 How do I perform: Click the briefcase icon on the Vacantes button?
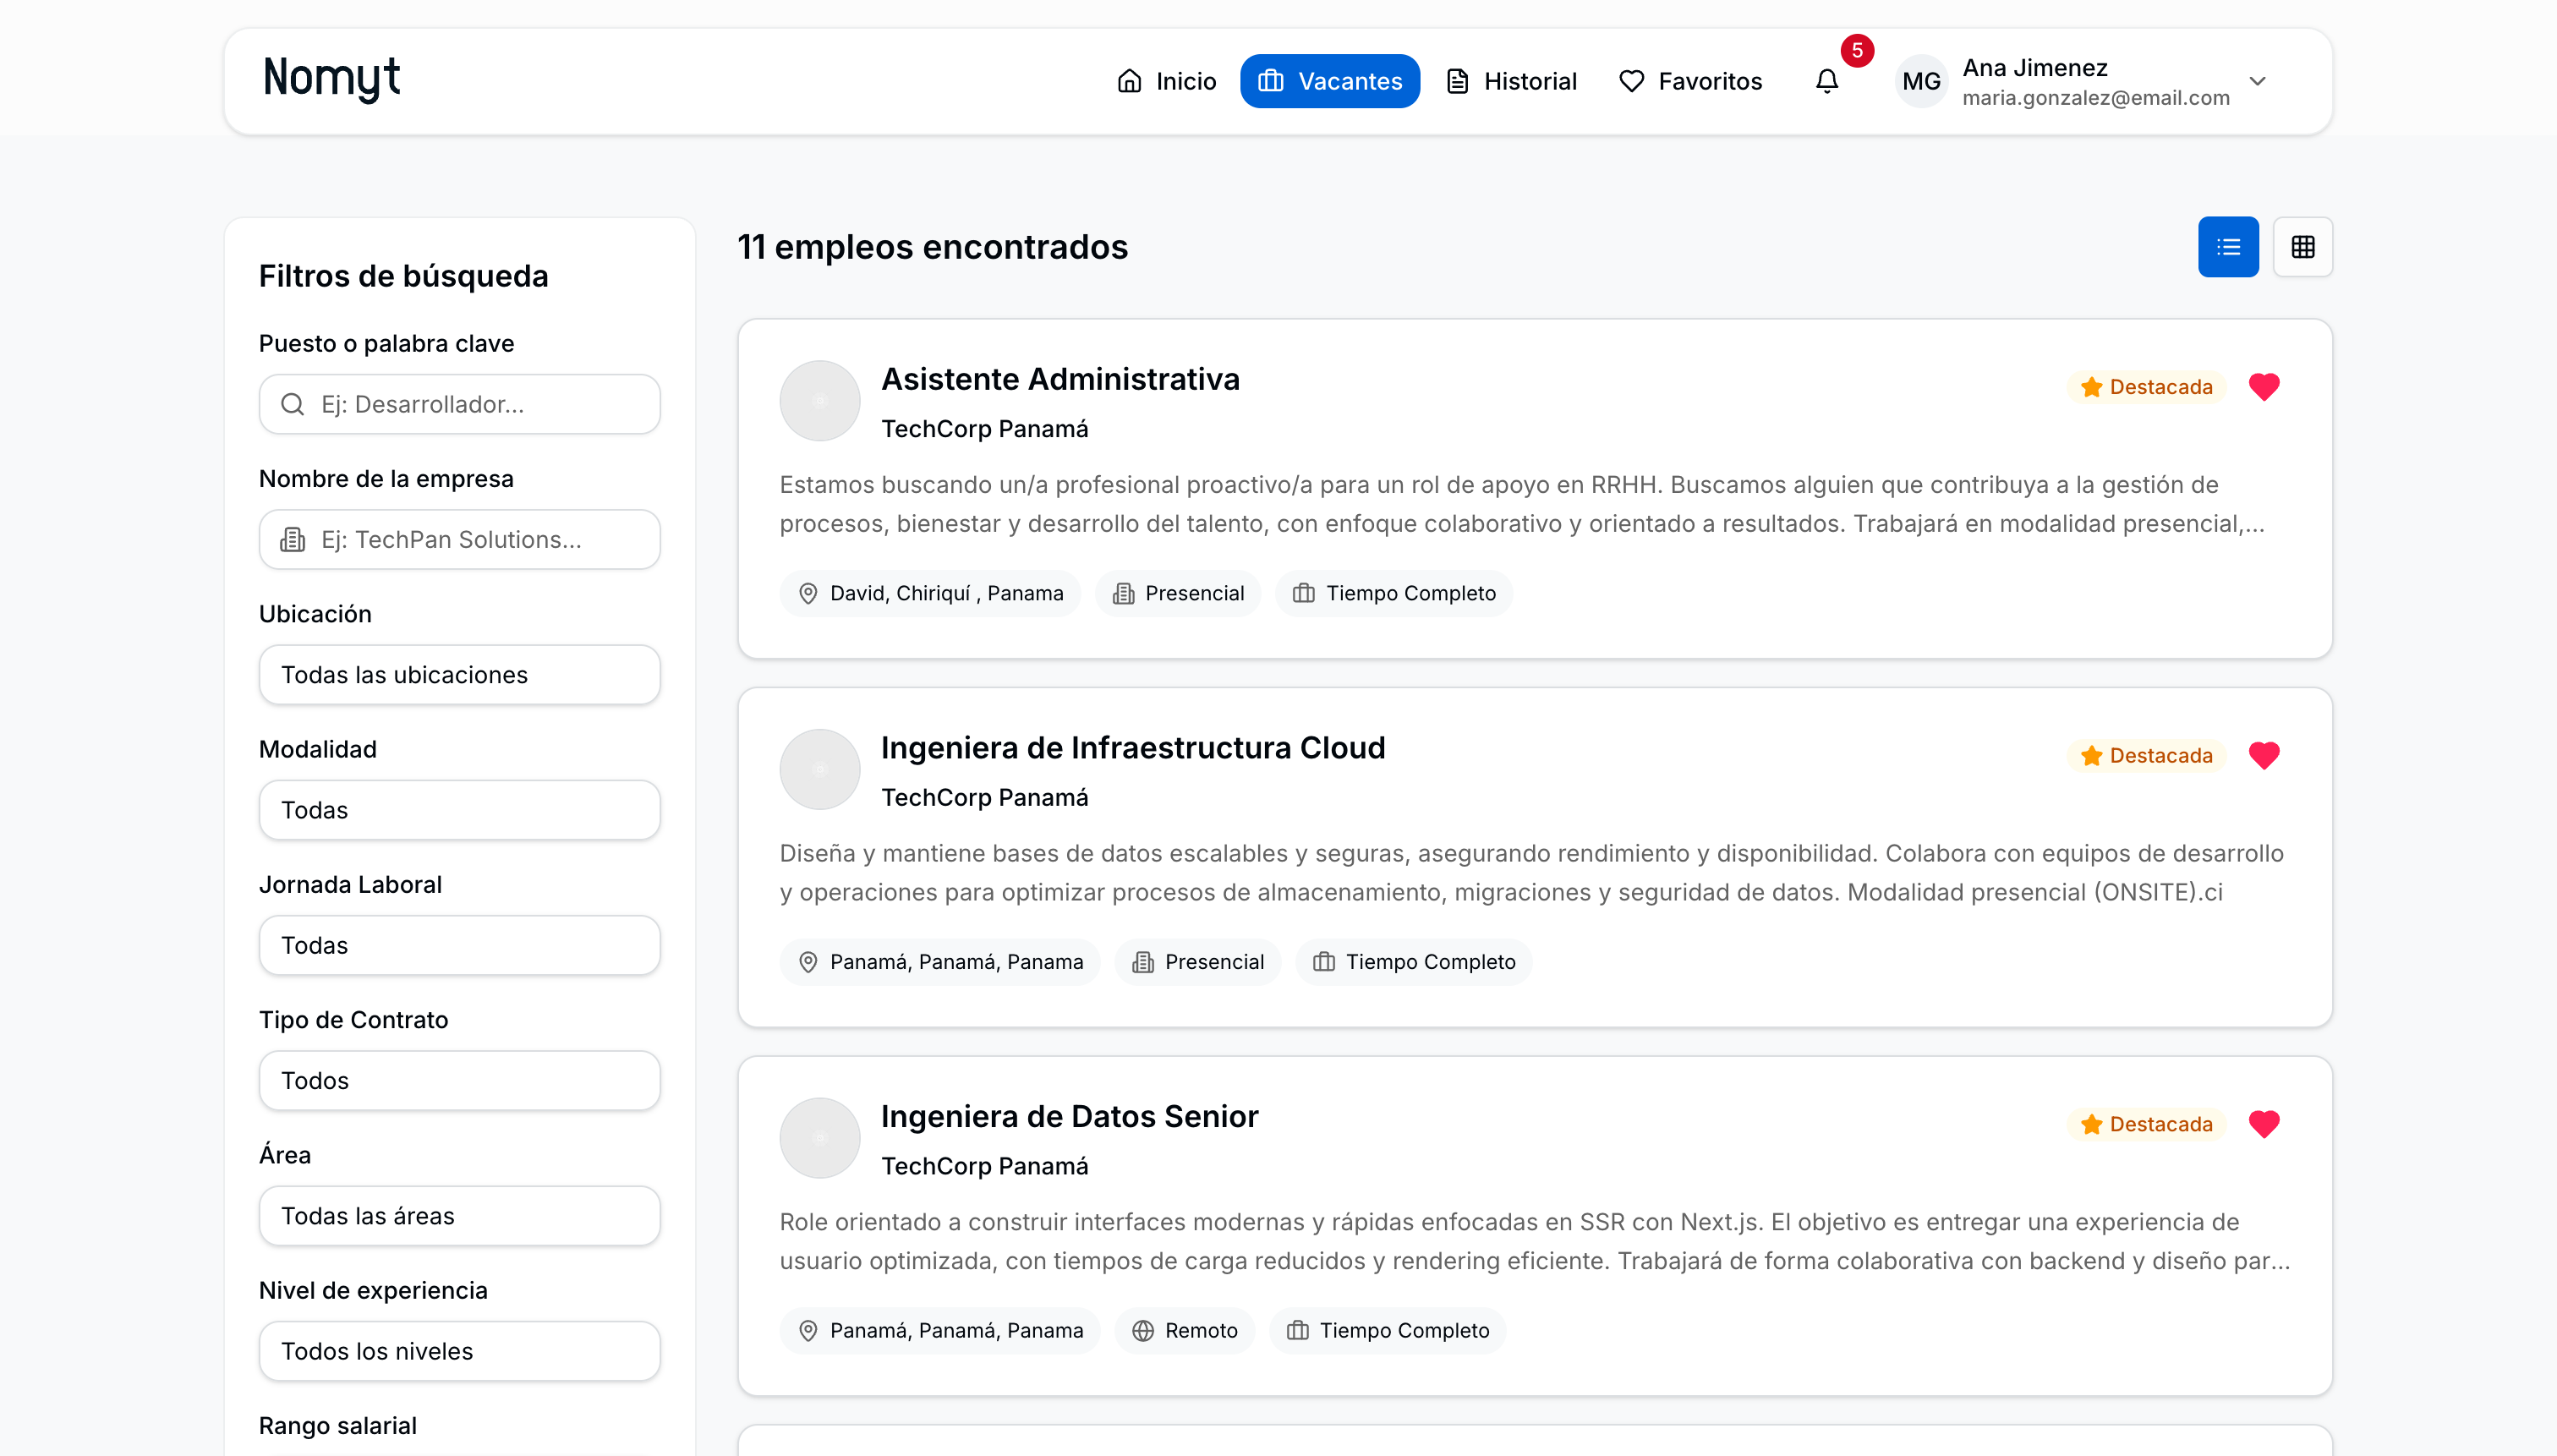(x=1271, y=80)
